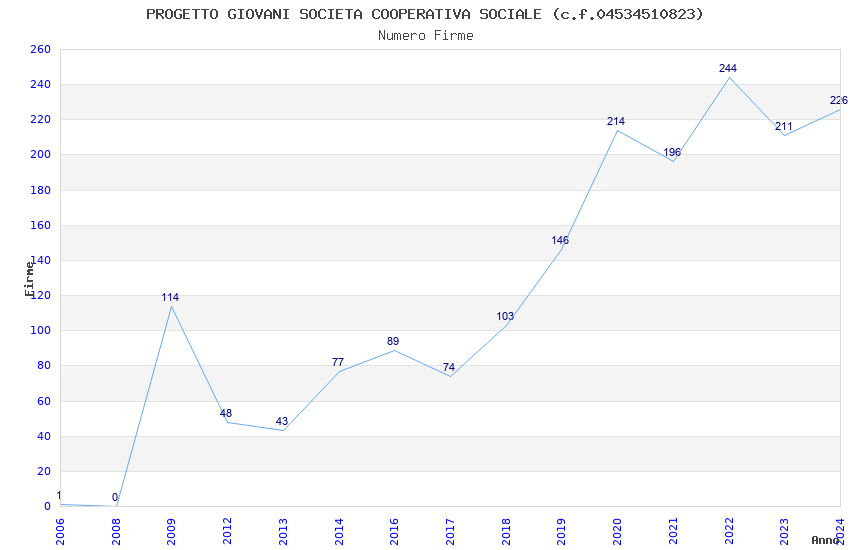Select the data label 89
Viewport: 850px width, 550px height.
(393, 341)
